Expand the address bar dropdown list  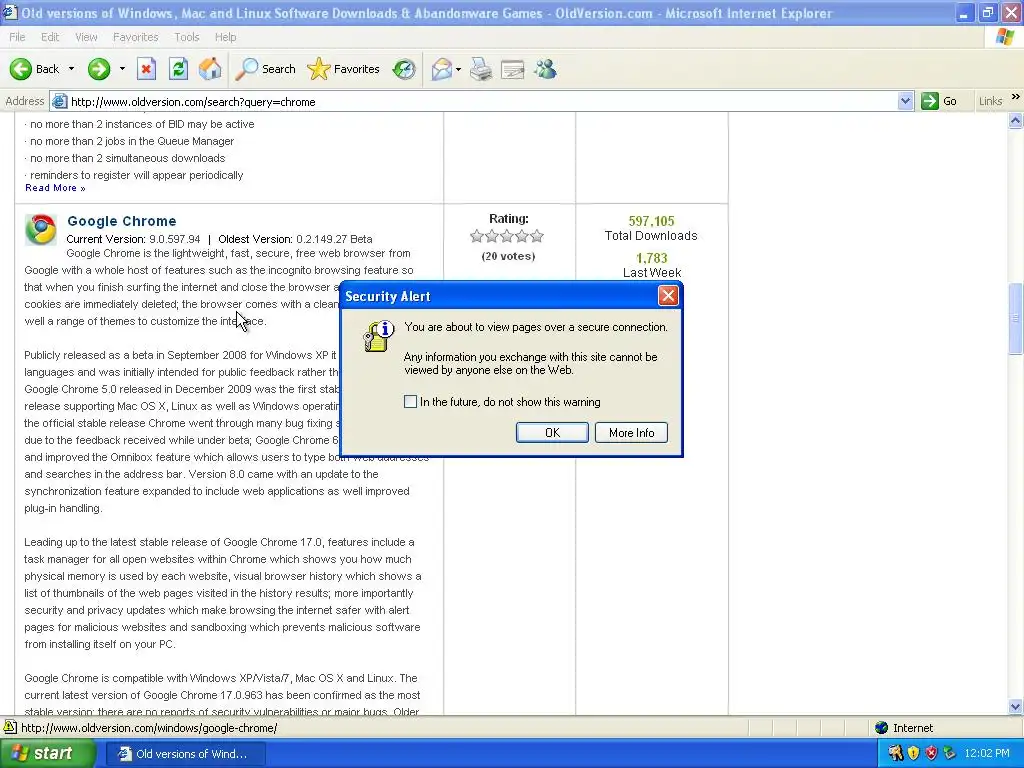click(905, 101)
